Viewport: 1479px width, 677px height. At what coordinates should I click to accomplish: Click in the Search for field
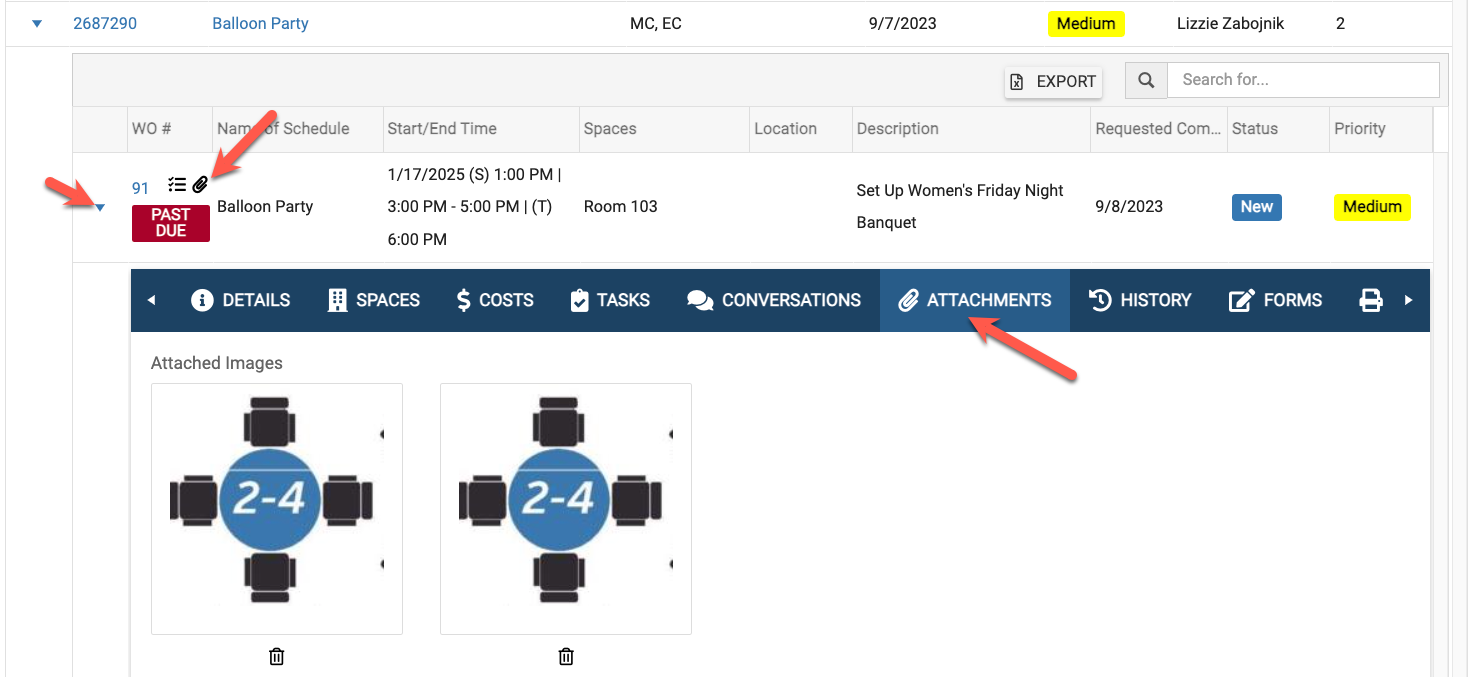1303,80
